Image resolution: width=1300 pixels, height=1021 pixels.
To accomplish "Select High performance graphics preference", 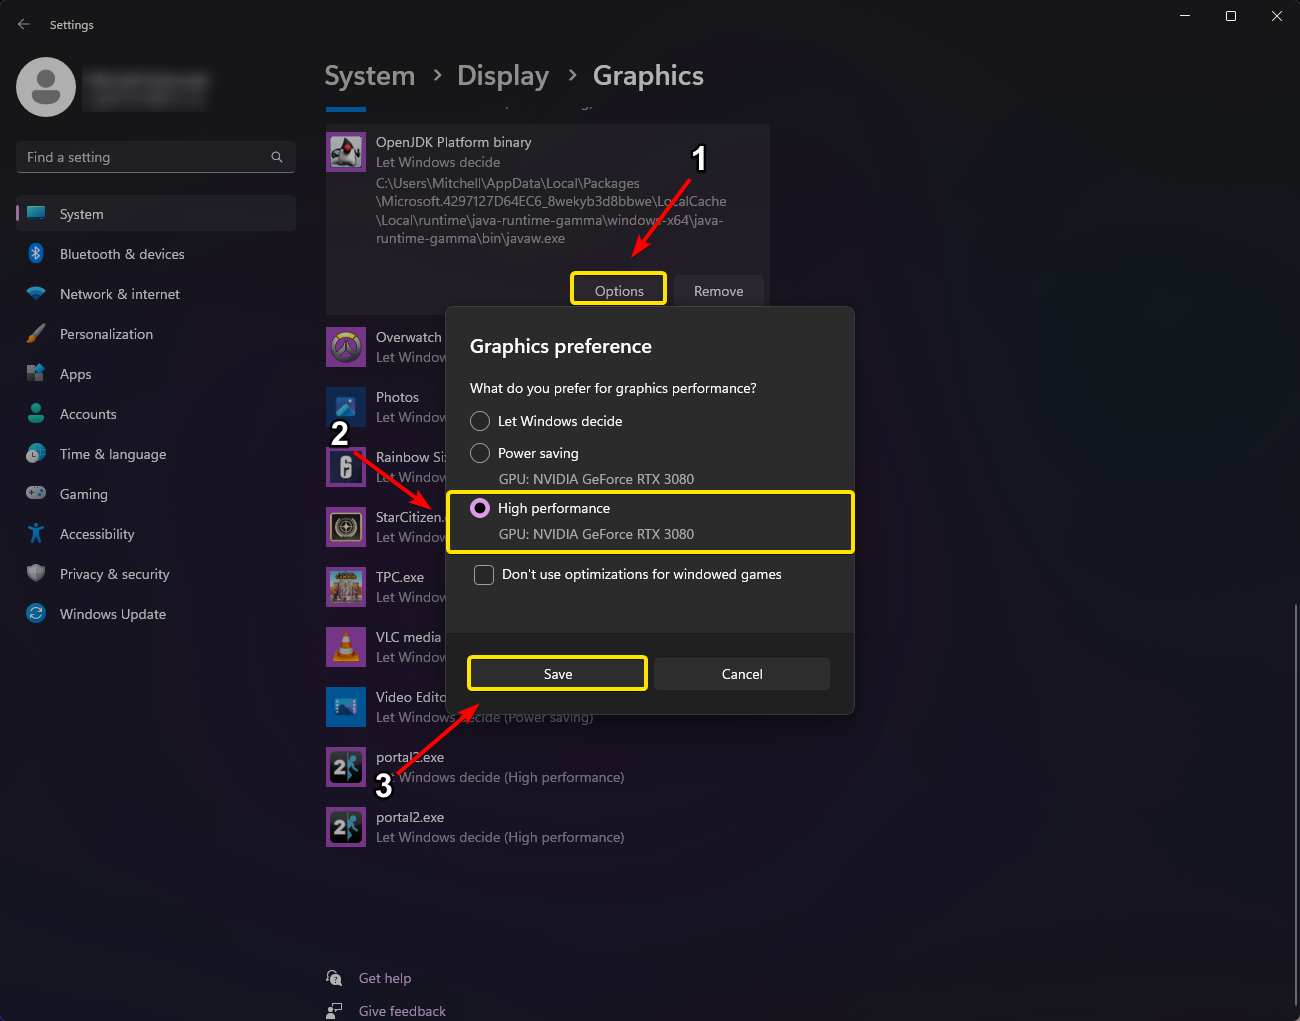I will point(480,508).
